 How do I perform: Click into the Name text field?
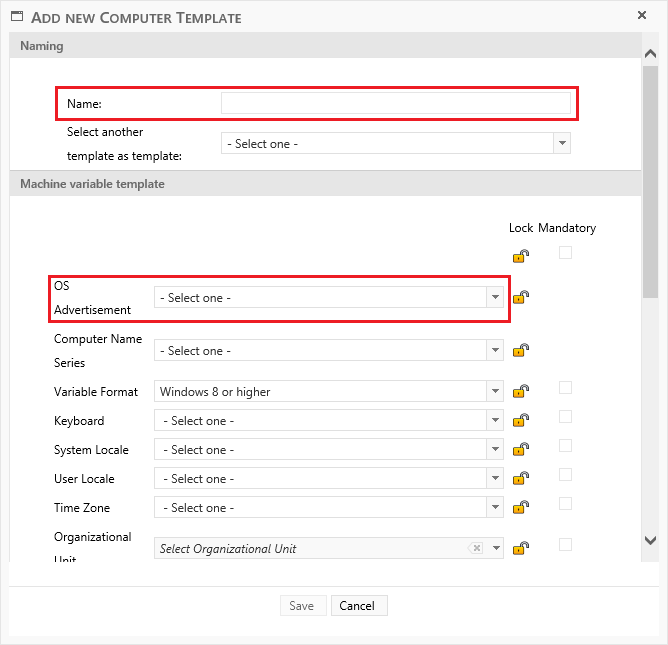[395, 103]
